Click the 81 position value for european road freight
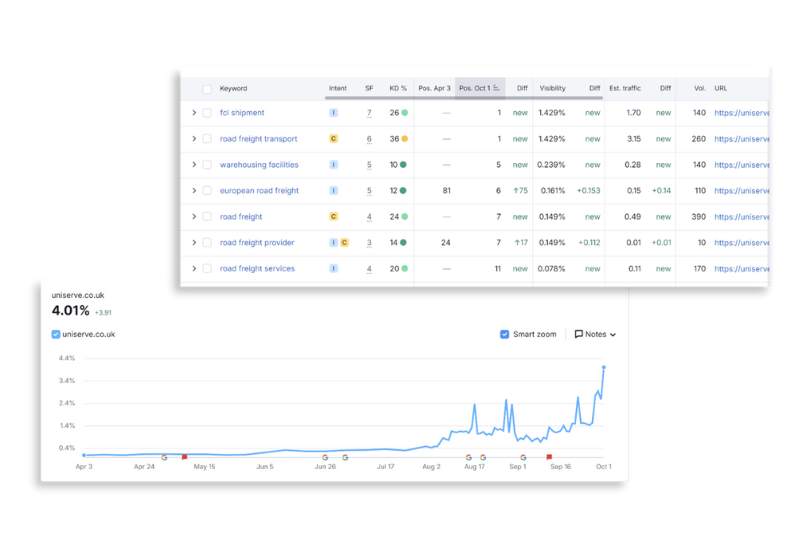Viewport: 800px width, 550px height. click(x=446, y=191)
